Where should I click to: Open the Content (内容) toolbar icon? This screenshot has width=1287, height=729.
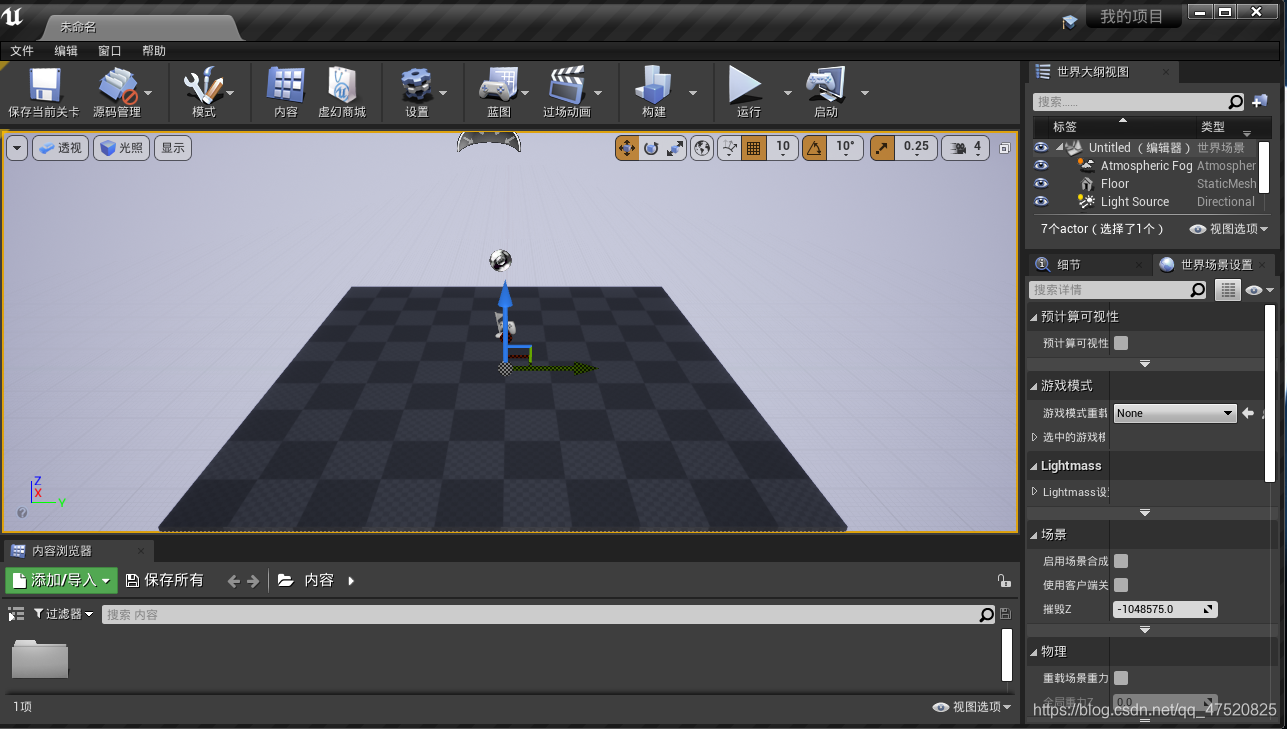286,86
